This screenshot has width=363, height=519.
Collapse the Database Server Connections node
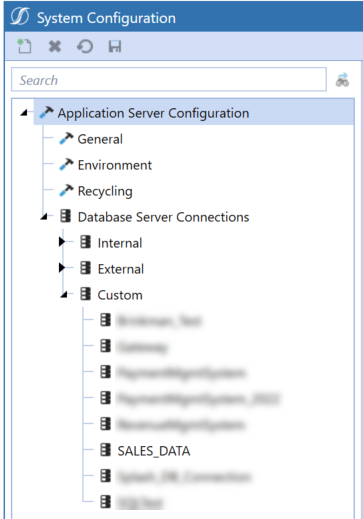tap(44, 217)
